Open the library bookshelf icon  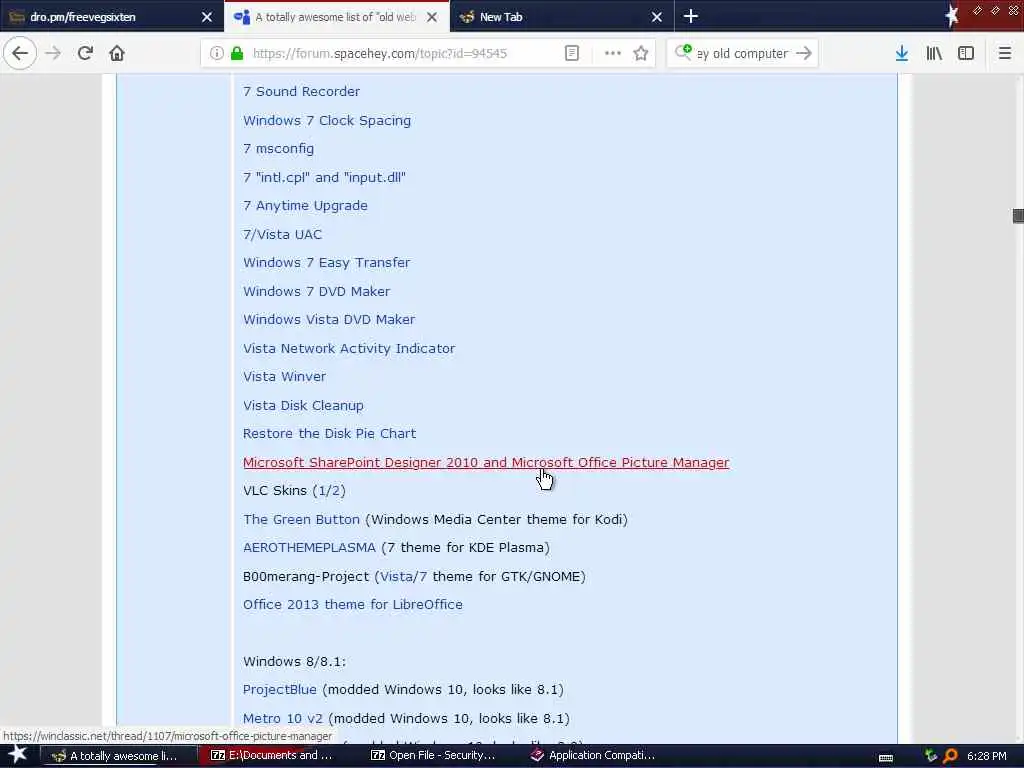click(x=934, y=53)
